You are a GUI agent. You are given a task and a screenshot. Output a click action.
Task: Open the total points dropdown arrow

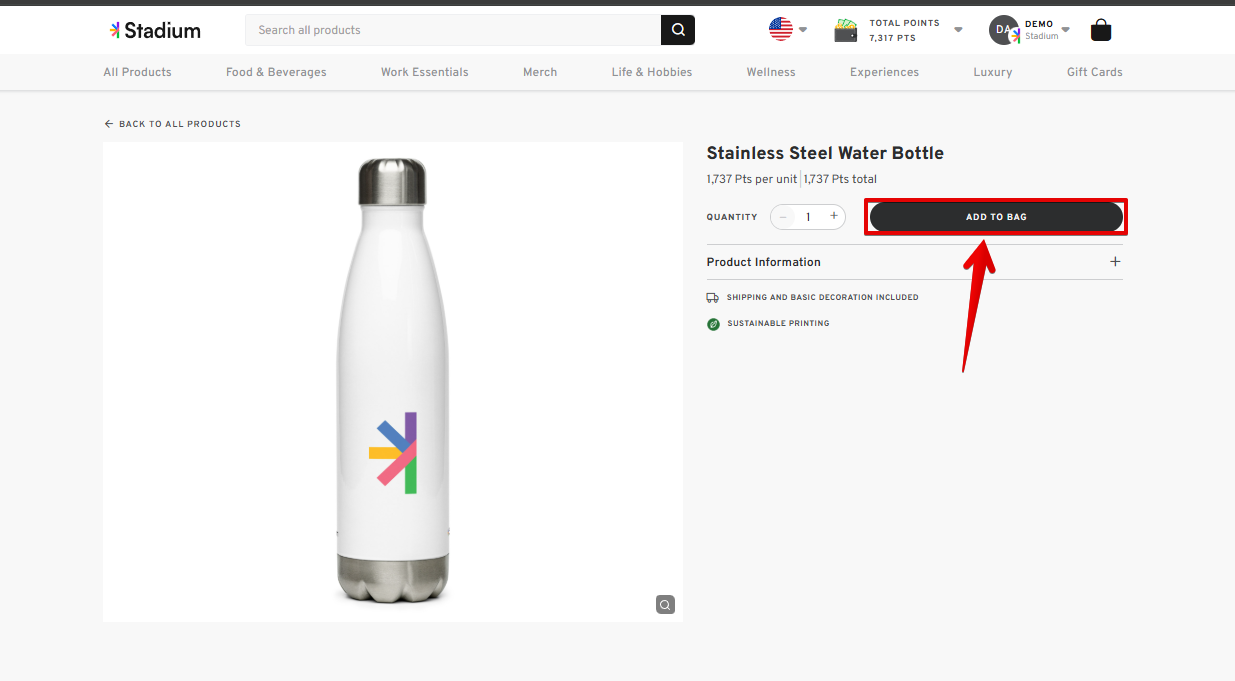(x=958, y=30)
